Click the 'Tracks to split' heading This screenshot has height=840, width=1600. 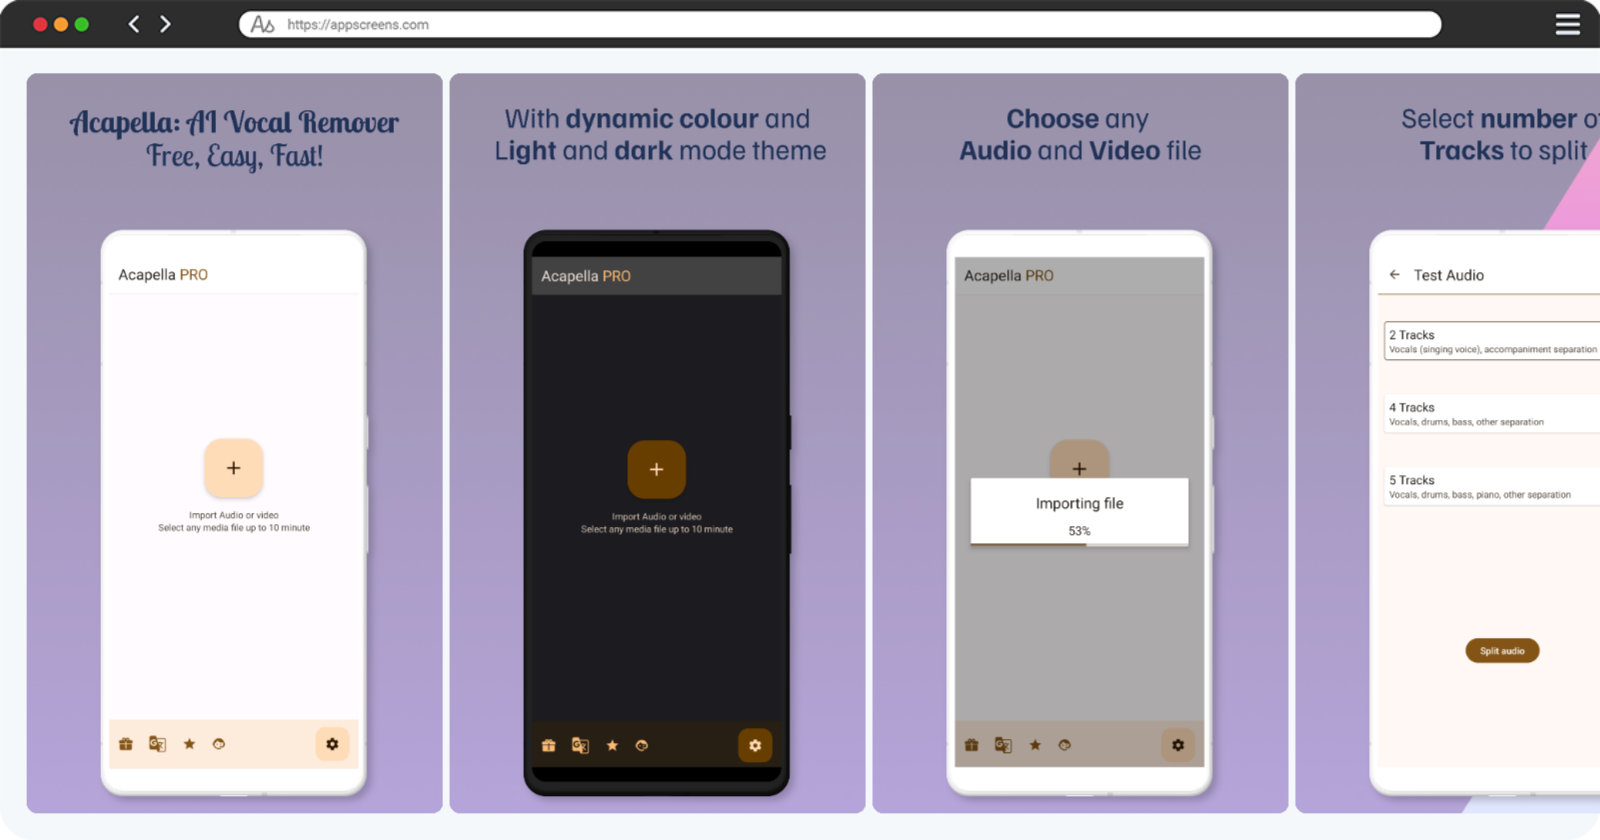click(x=1503, y=151)
